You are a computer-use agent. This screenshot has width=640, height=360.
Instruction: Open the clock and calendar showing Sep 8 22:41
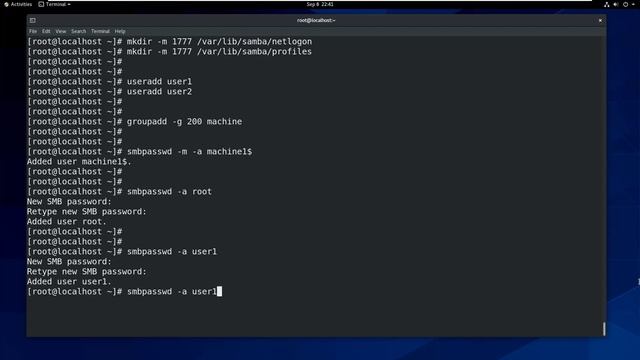320,4
